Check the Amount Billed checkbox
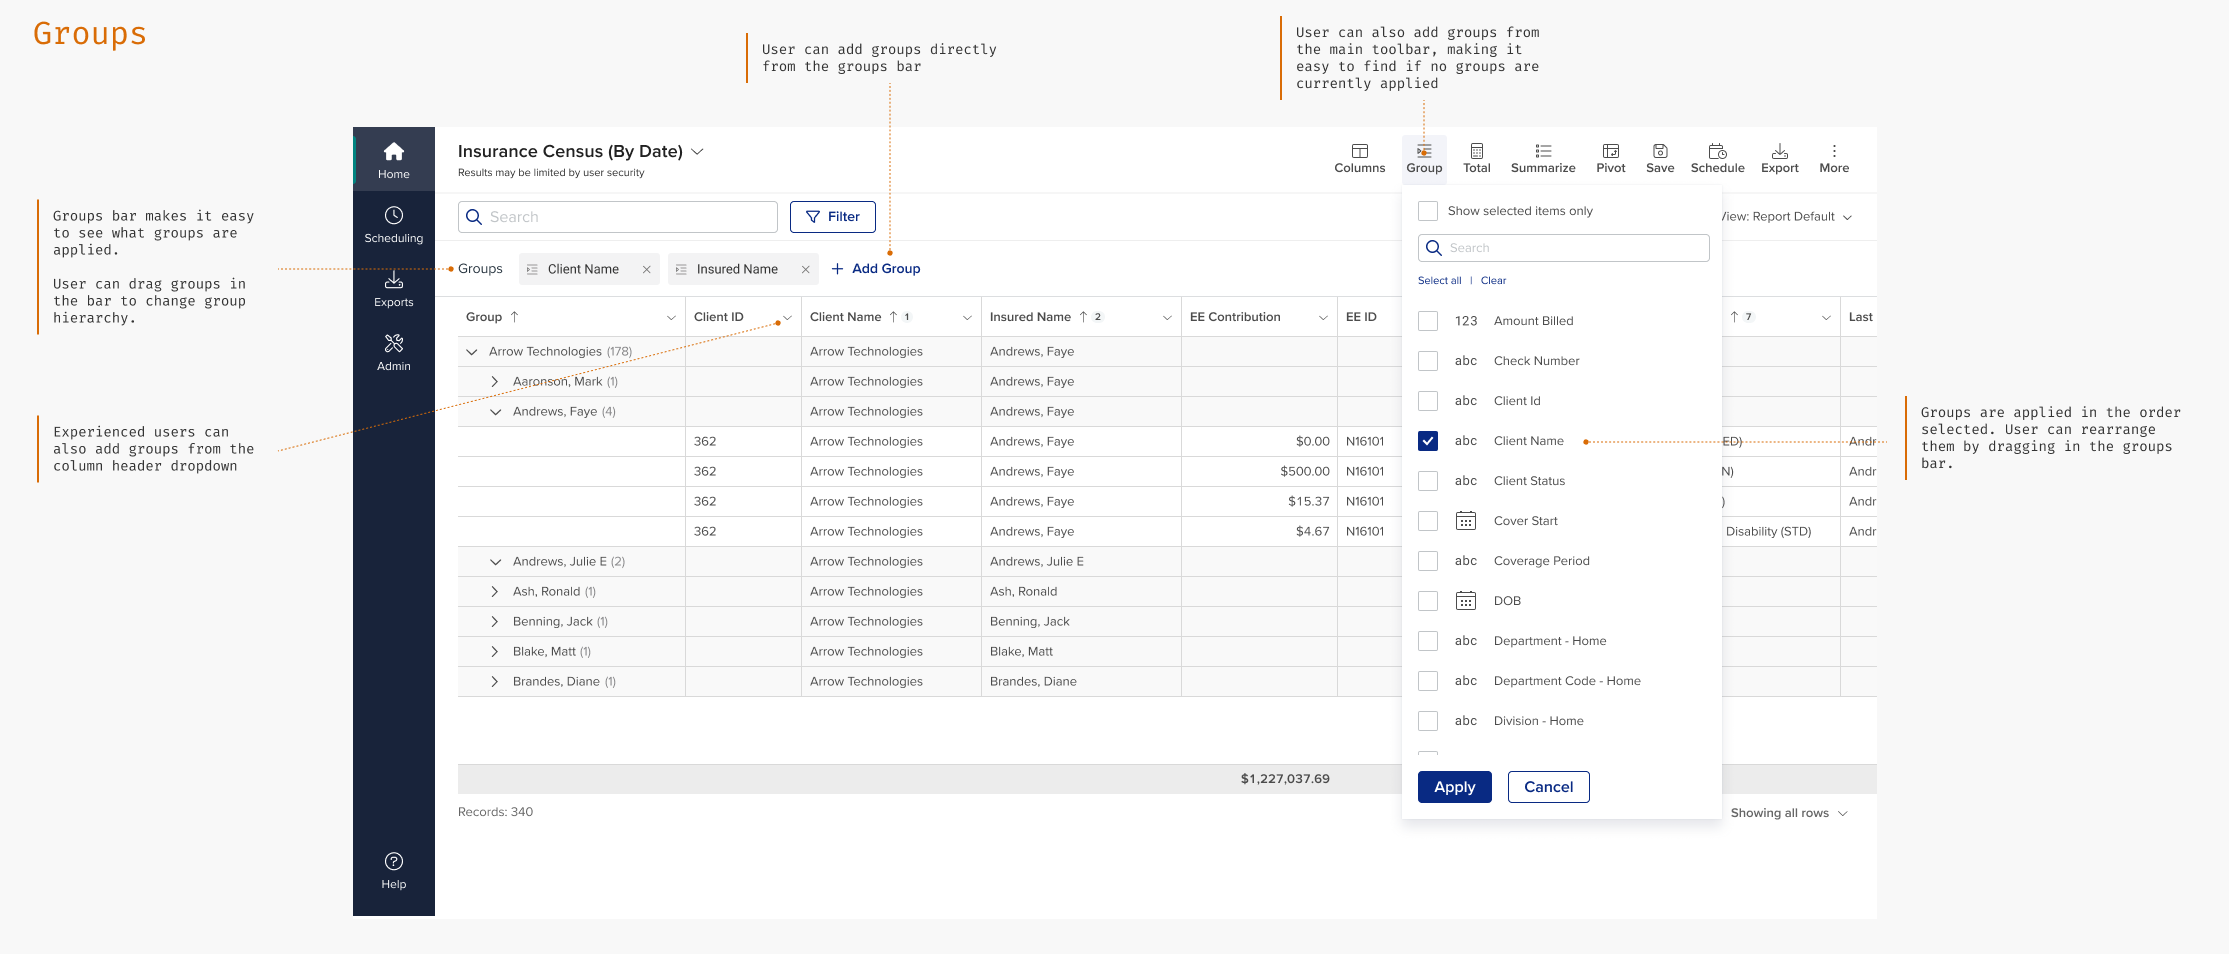The width and height of the screenshot is (2229, 954). tap(1428, 321)
